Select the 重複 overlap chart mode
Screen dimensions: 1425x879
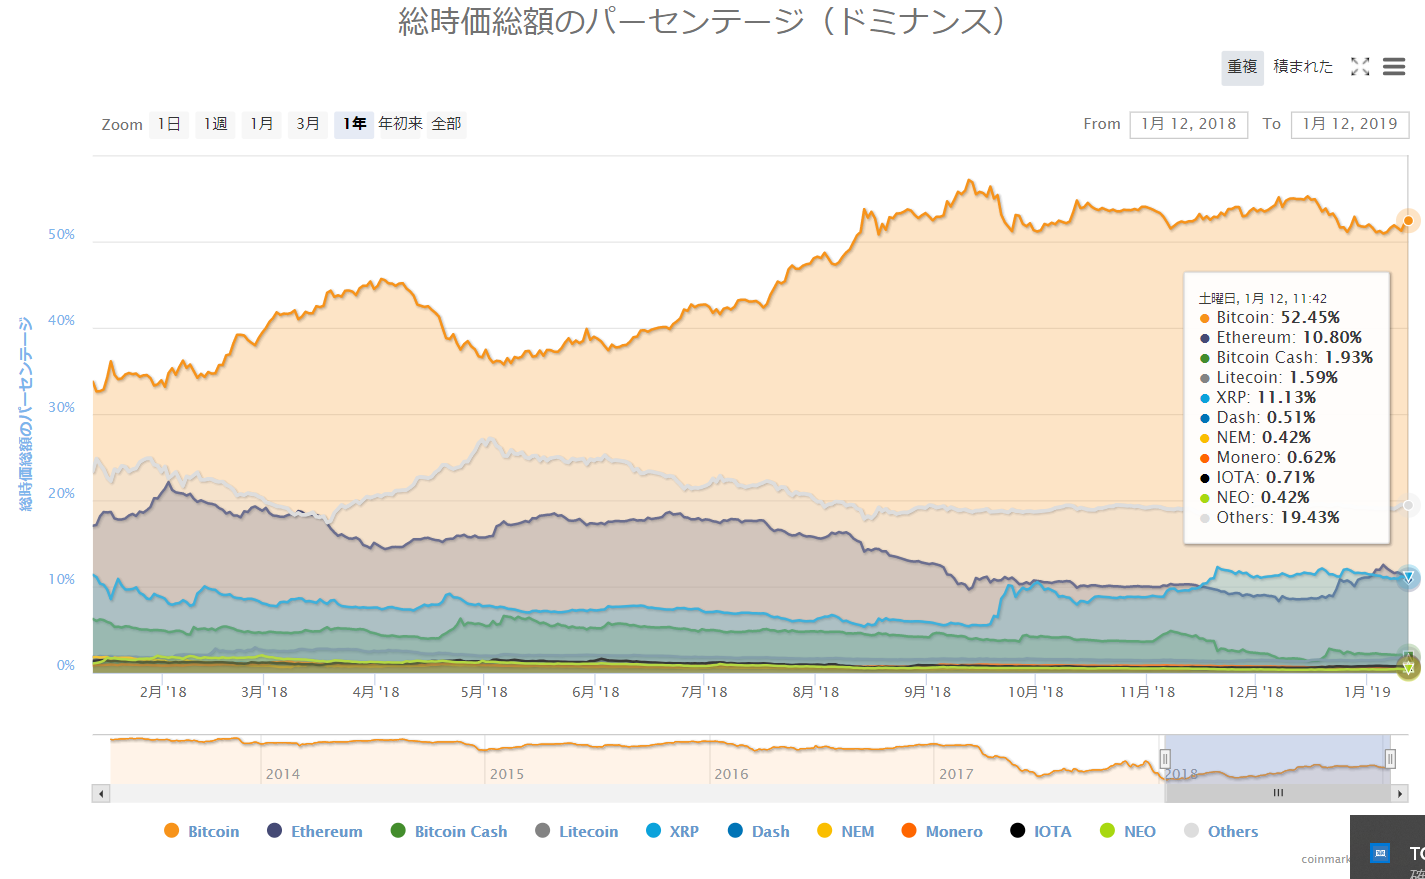(x=1242, y=67)
